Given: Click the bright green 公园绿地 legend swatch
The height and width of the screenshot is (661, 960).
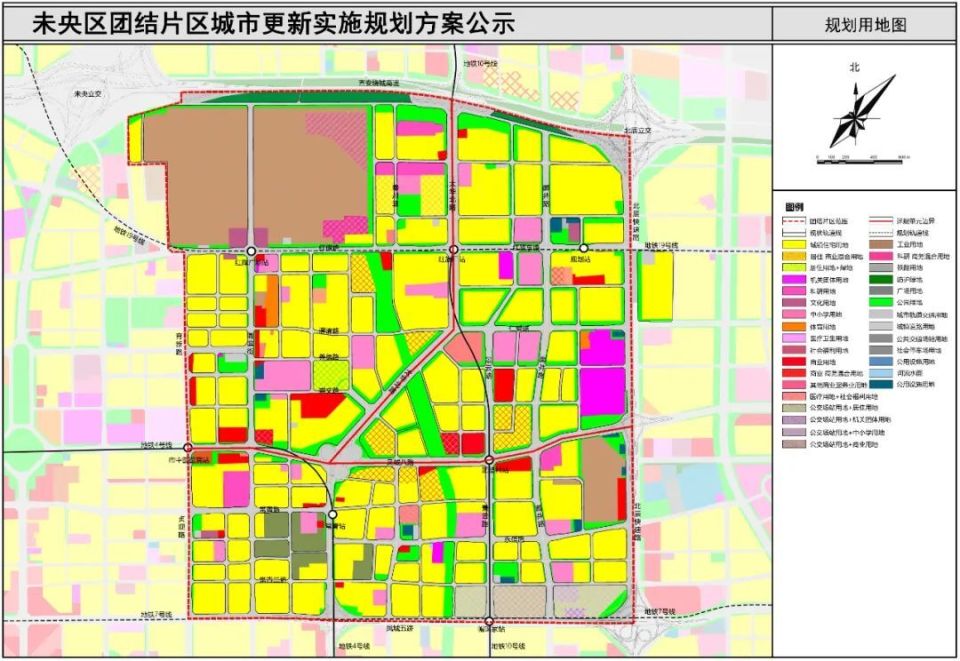Looking at the screenshot, I should pos(880,303).
